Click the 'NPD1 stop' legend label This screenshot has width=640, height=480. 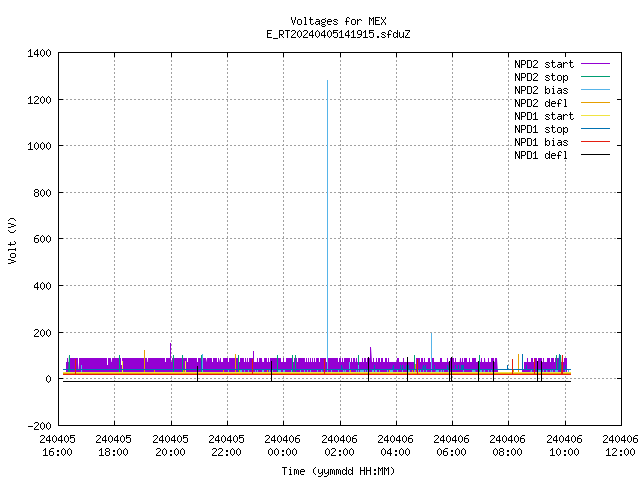[x=541, y=129]
